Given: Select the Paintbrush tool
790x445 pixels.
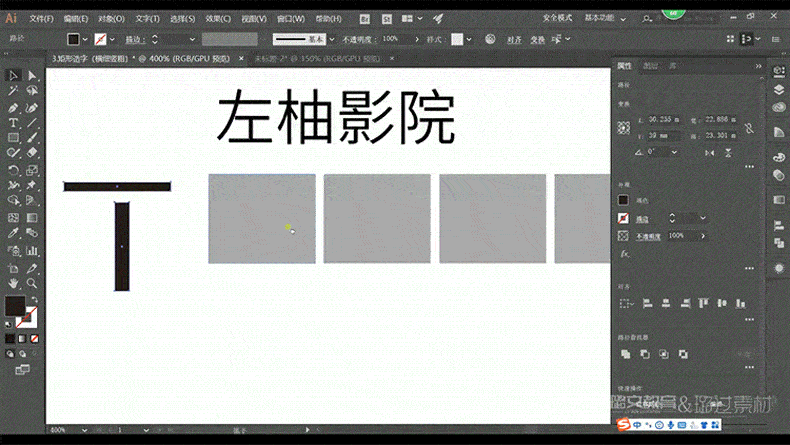Looking at the screenshot, I should [x=32, y=138].
